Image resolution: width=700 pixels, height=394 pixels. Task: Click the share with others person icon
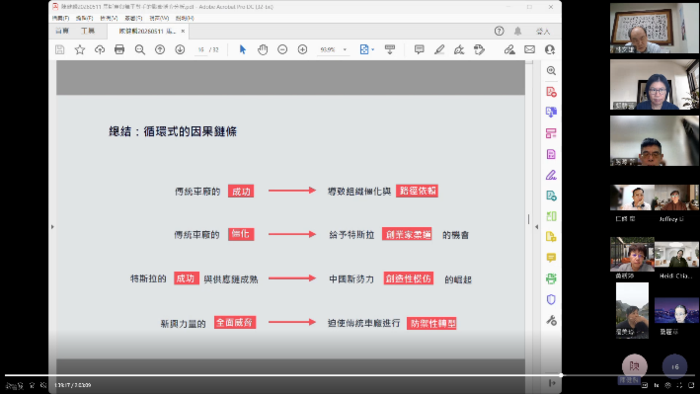click(x=550, y=50)
